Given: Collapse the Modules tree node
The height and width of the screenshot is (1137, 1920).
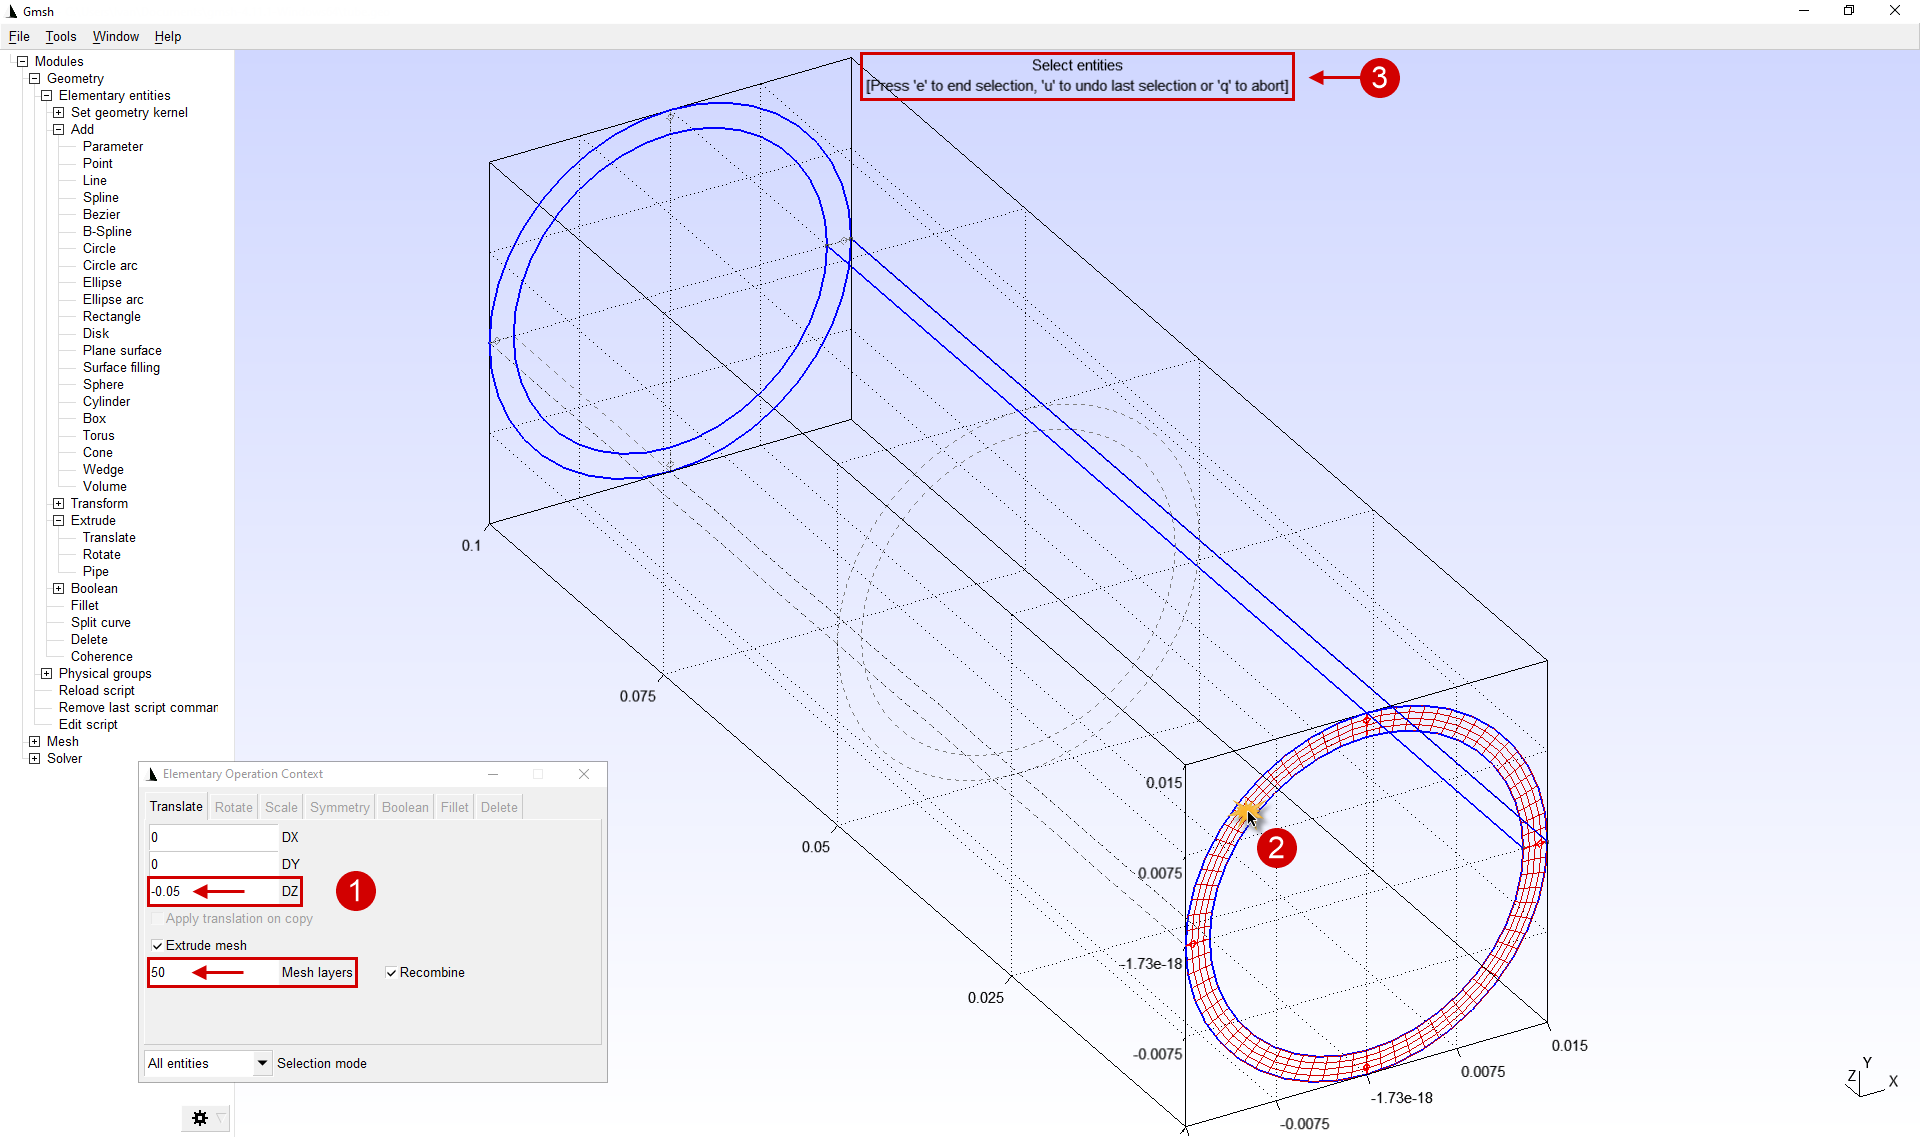Looking at the screenshot, I should point(22,61).
